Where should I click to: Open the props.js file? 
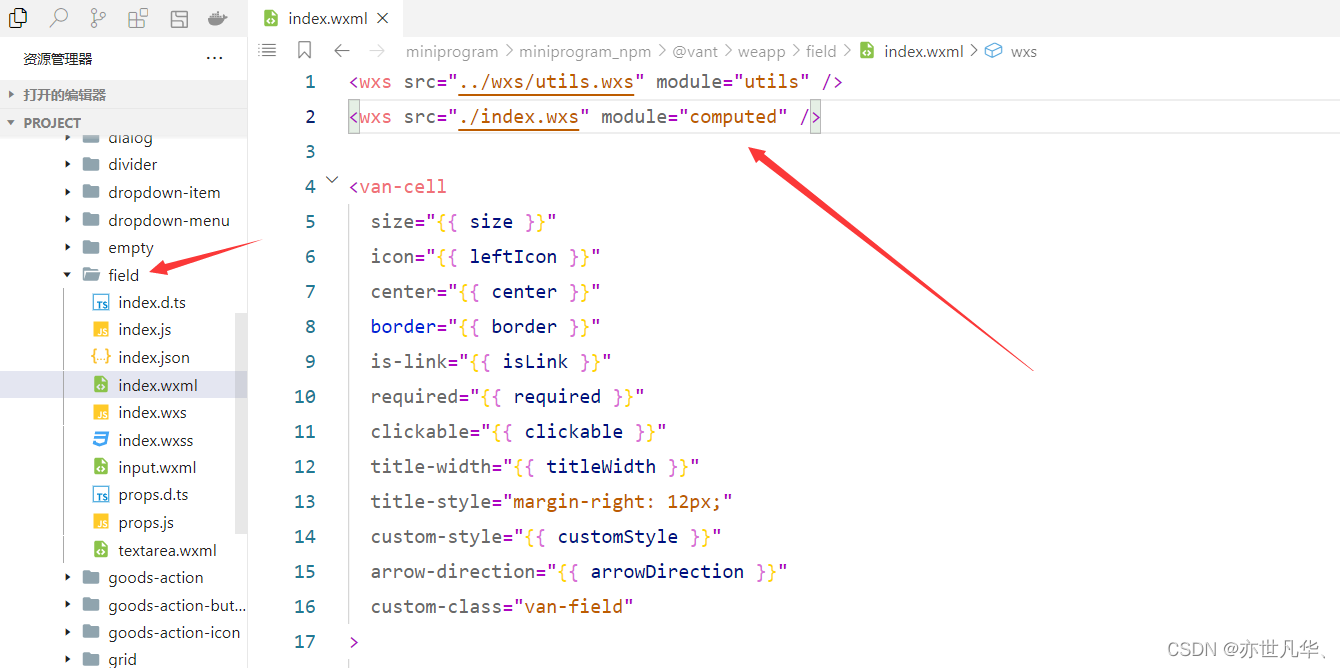click(147, 521)
